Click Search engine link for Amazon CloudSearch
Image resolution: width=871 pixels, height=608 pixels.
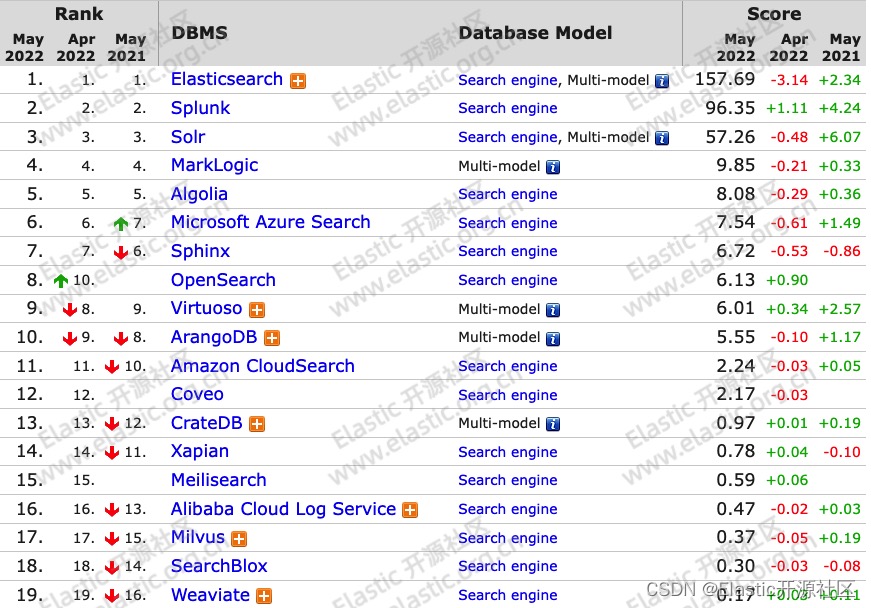click(508, 366)
